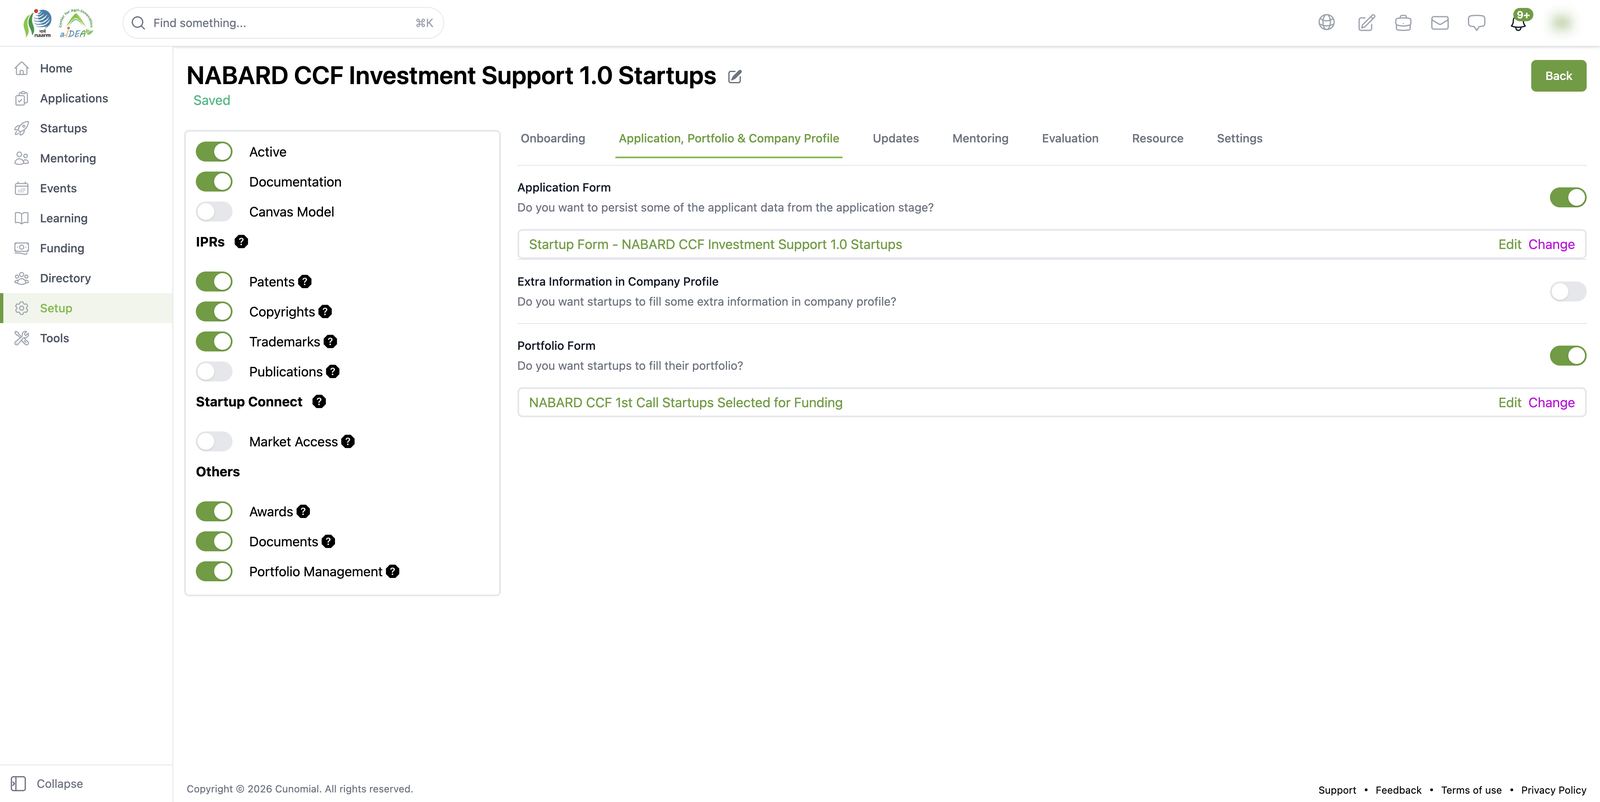Open the mail envelope icon
This screenshot has height=802, width=1600.
pos(1440,22)
